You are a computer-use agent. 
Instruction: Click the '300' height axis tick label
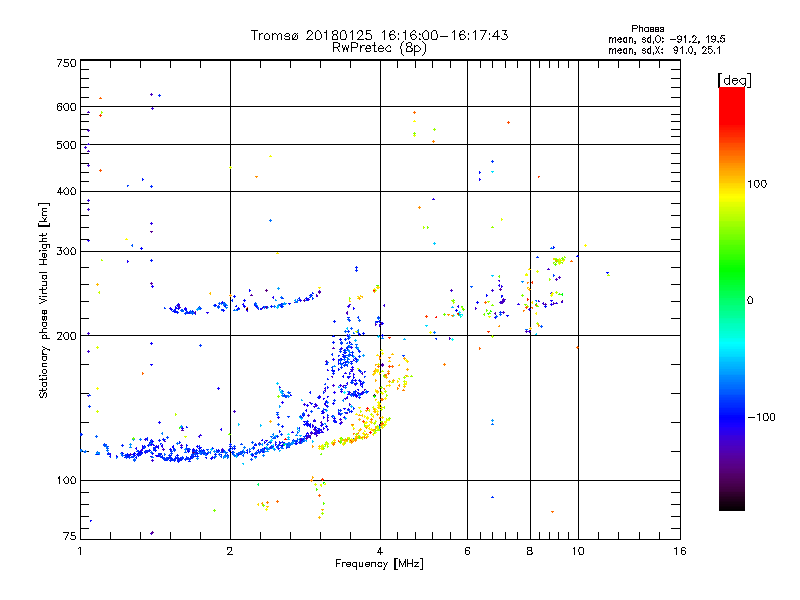click(x=66, y=252)
